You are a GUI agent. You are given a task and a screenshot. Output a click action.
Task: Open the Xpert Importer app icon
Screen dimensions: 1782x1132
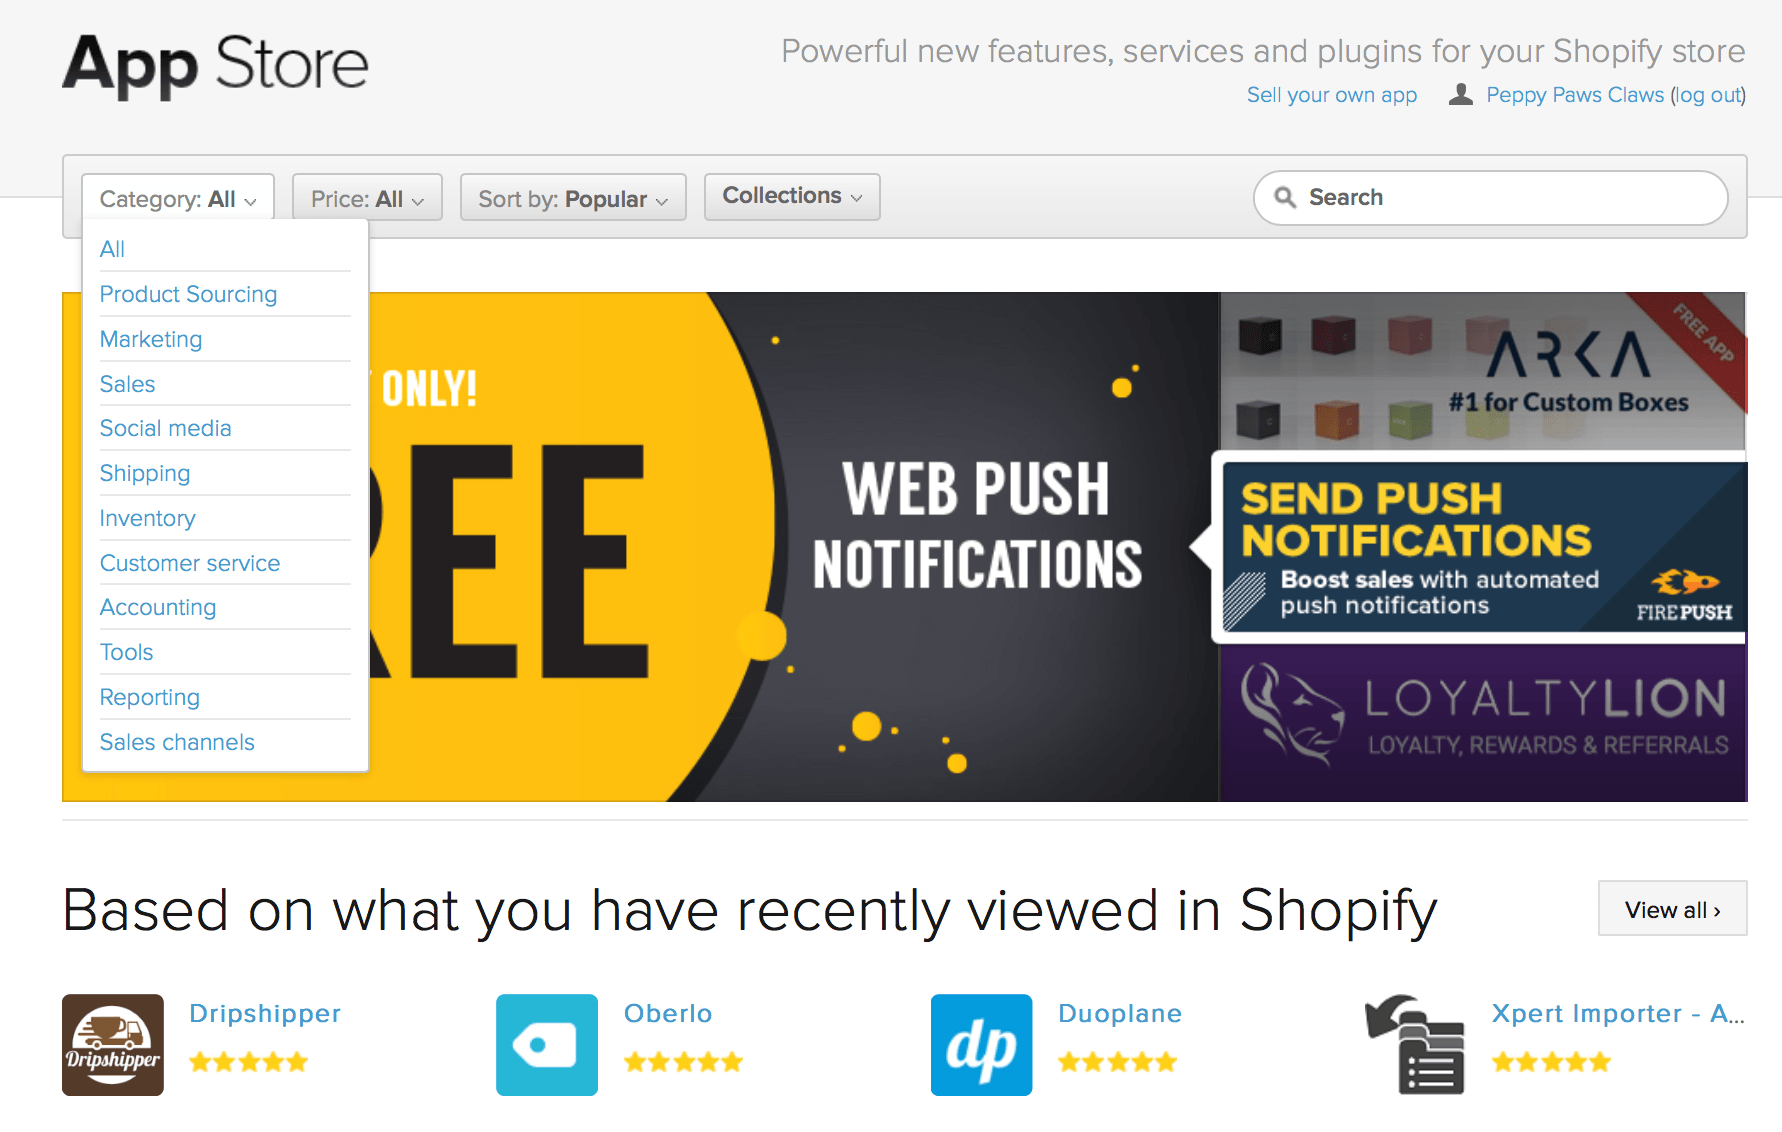(1415, 1045)
